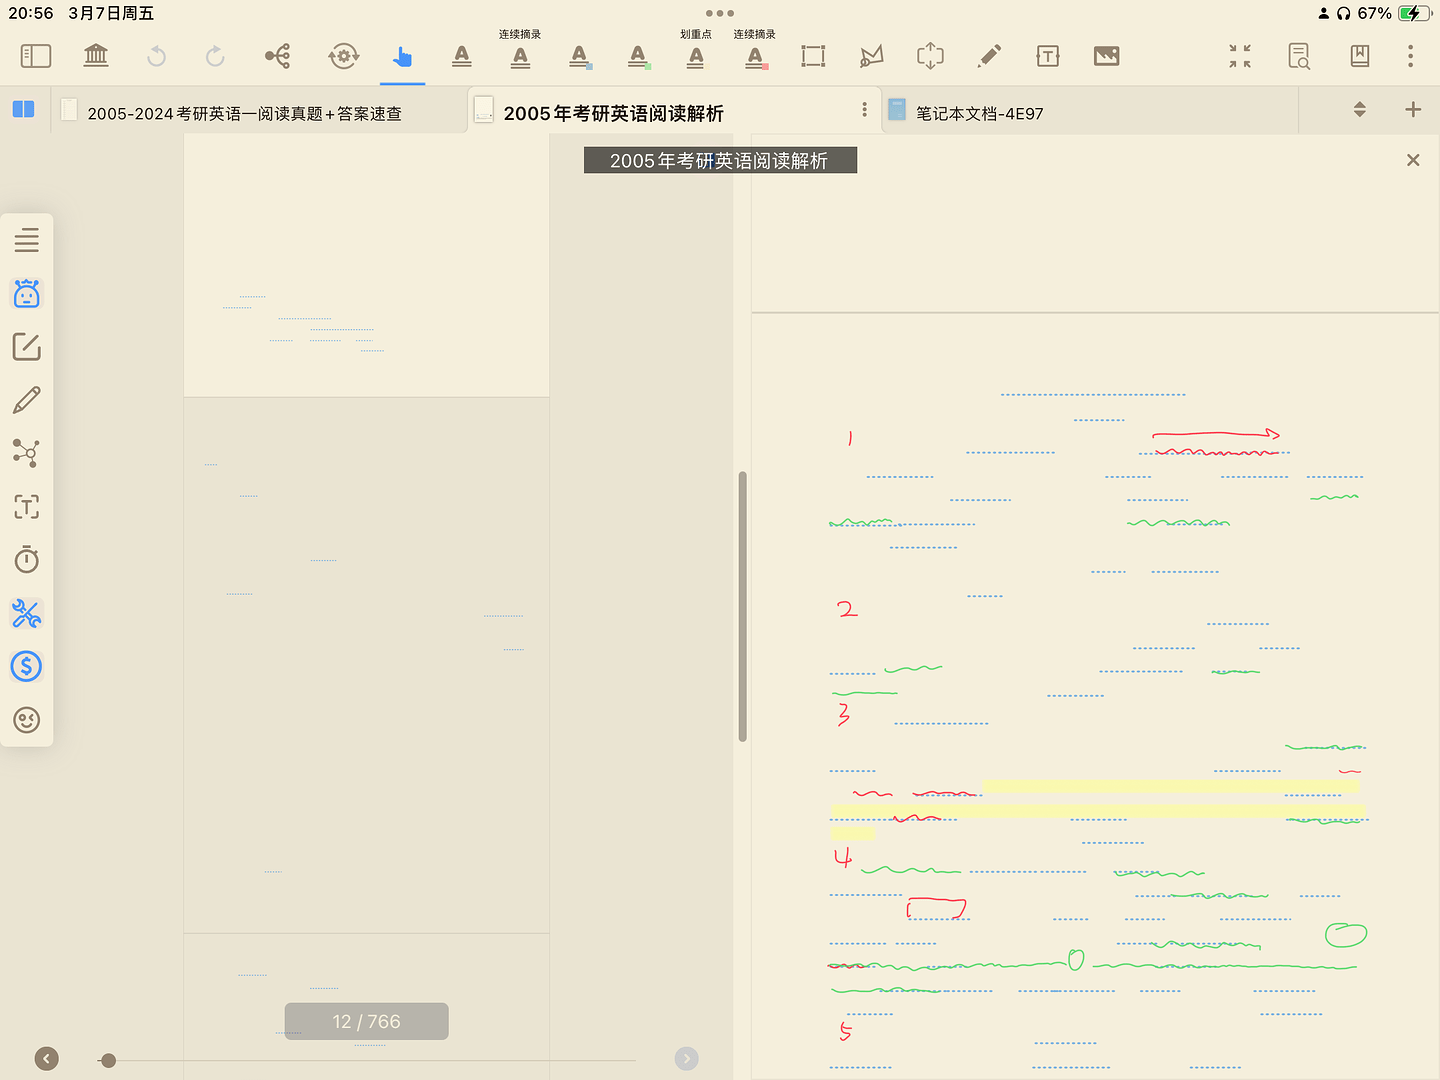The height and width of the screenshot is (1080, 1440).
Task: Click the page progress slider handle
Action: point(109,1060)
